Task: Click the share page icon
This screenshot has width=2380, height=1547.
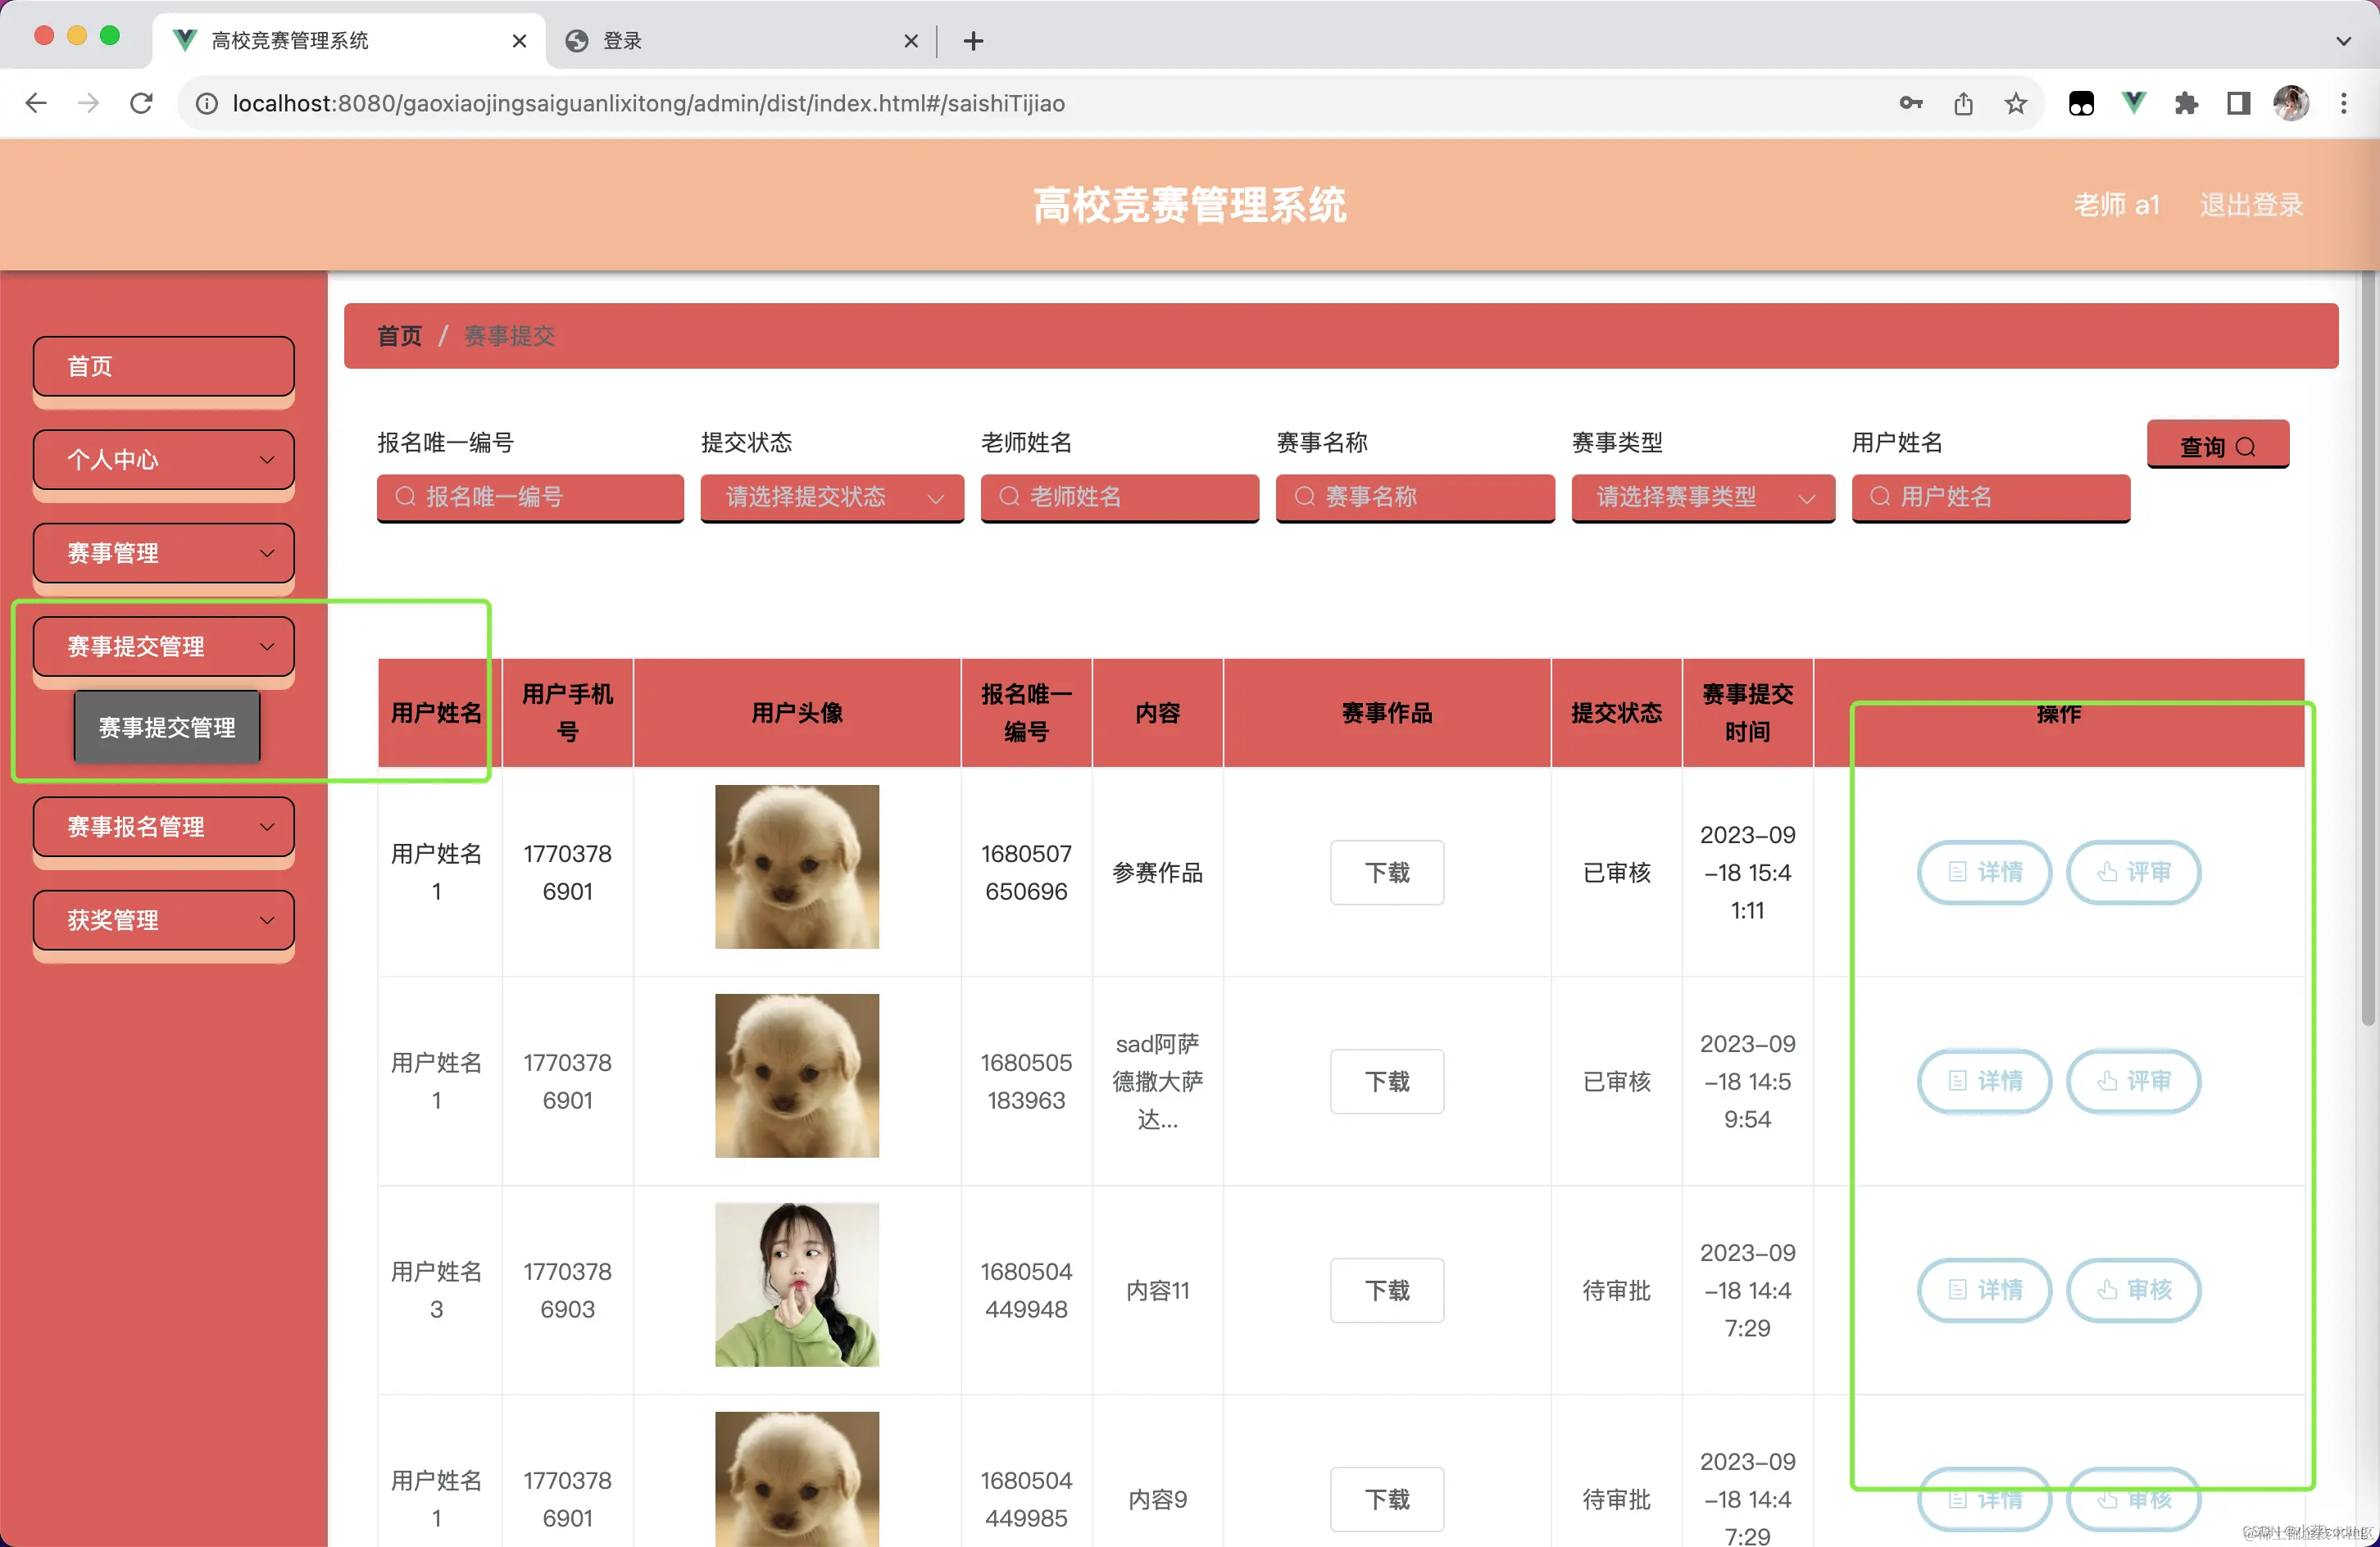Action: (x=1963, y=103)
